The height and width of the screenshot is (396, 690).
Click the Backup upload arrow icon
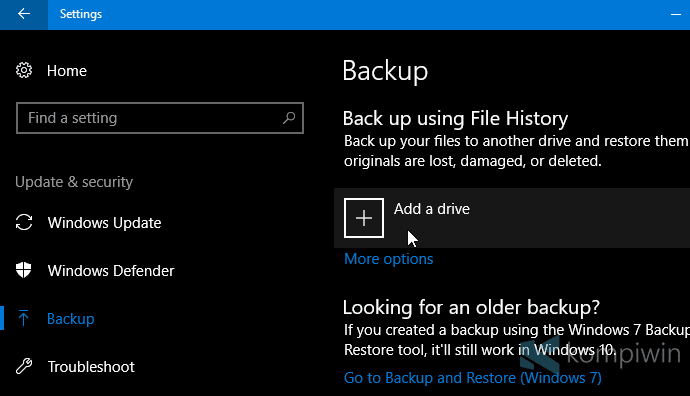pyautogui.click(x=24, y=318)
